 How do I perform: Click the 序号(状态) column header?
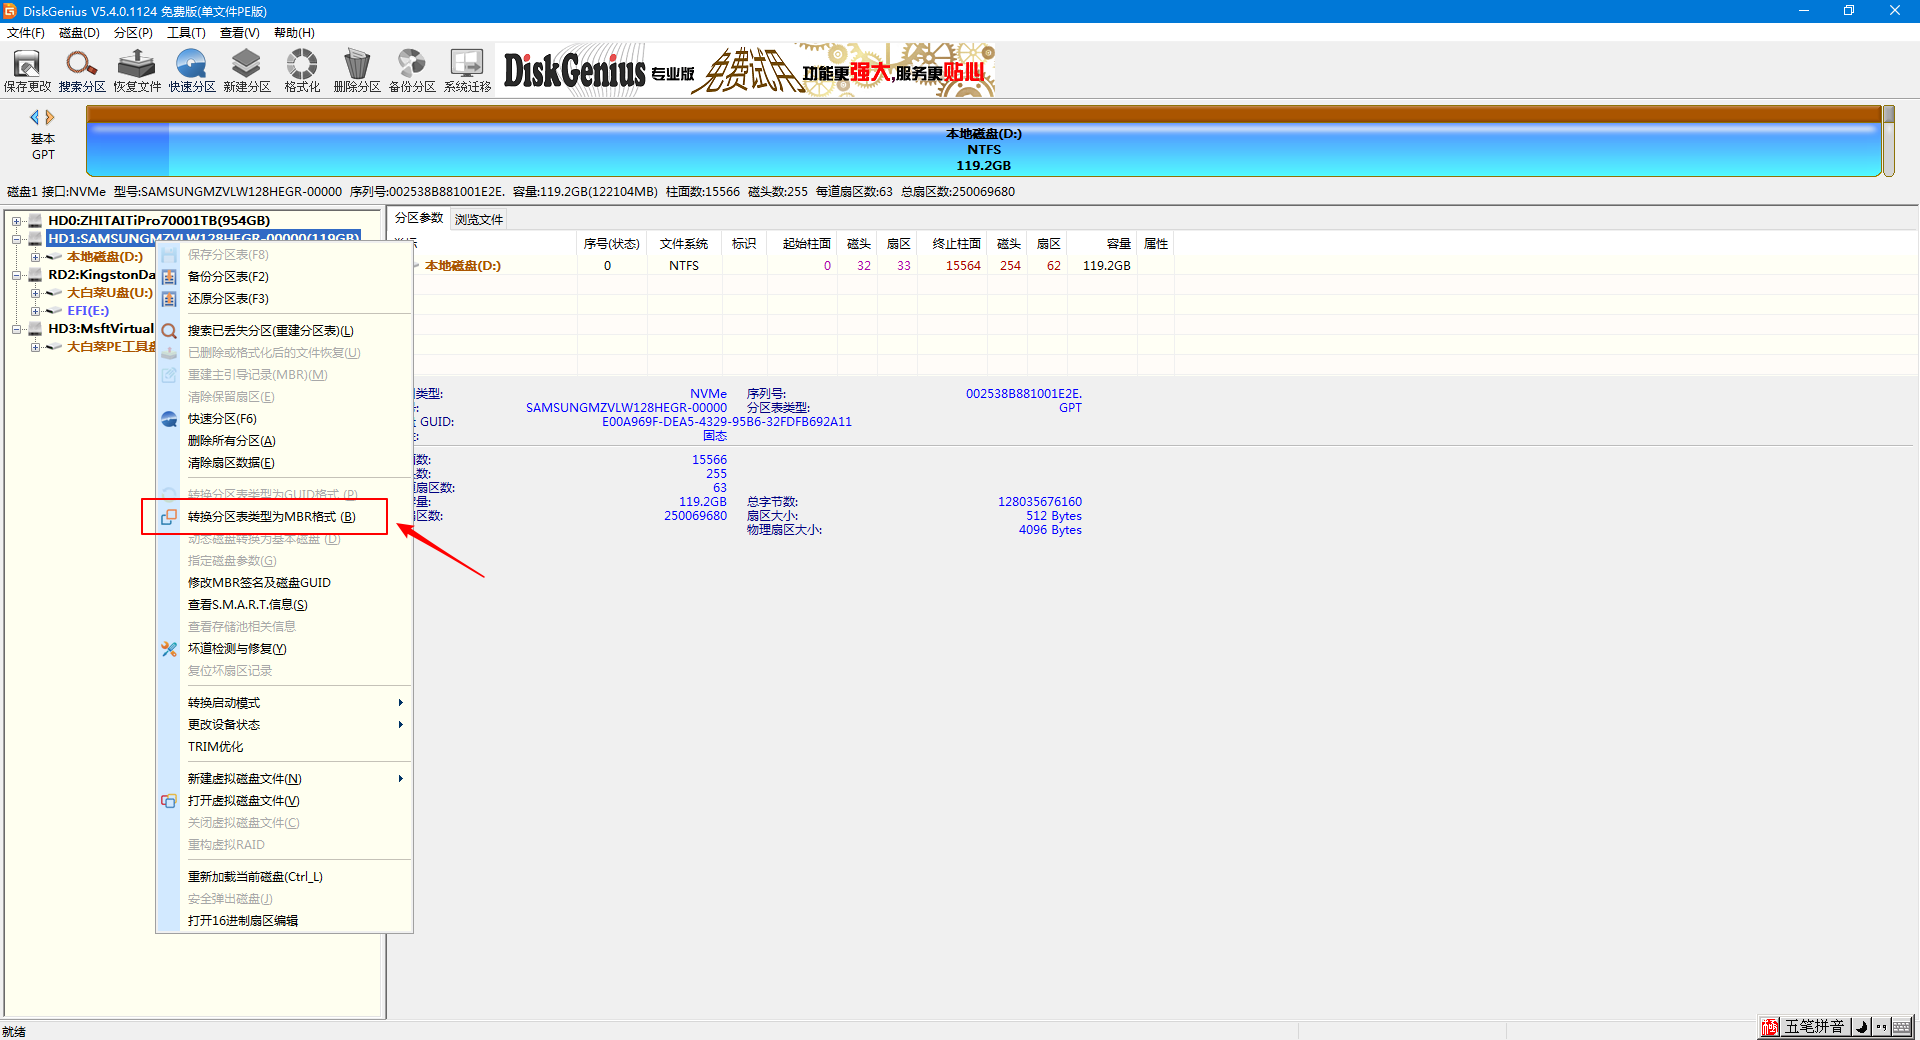click(611, 244)
